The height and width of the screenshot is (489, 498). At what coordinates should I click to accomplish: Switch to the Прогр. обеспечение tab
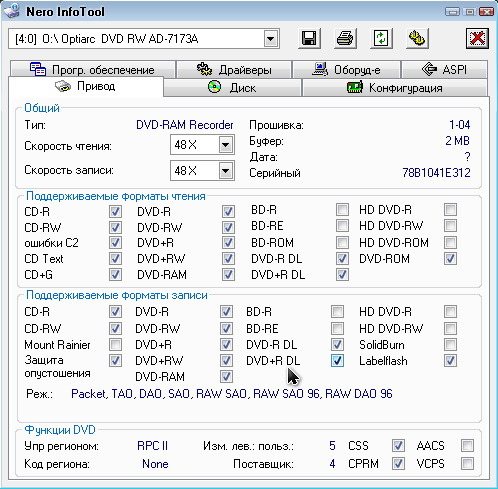[x=92, y=69]
